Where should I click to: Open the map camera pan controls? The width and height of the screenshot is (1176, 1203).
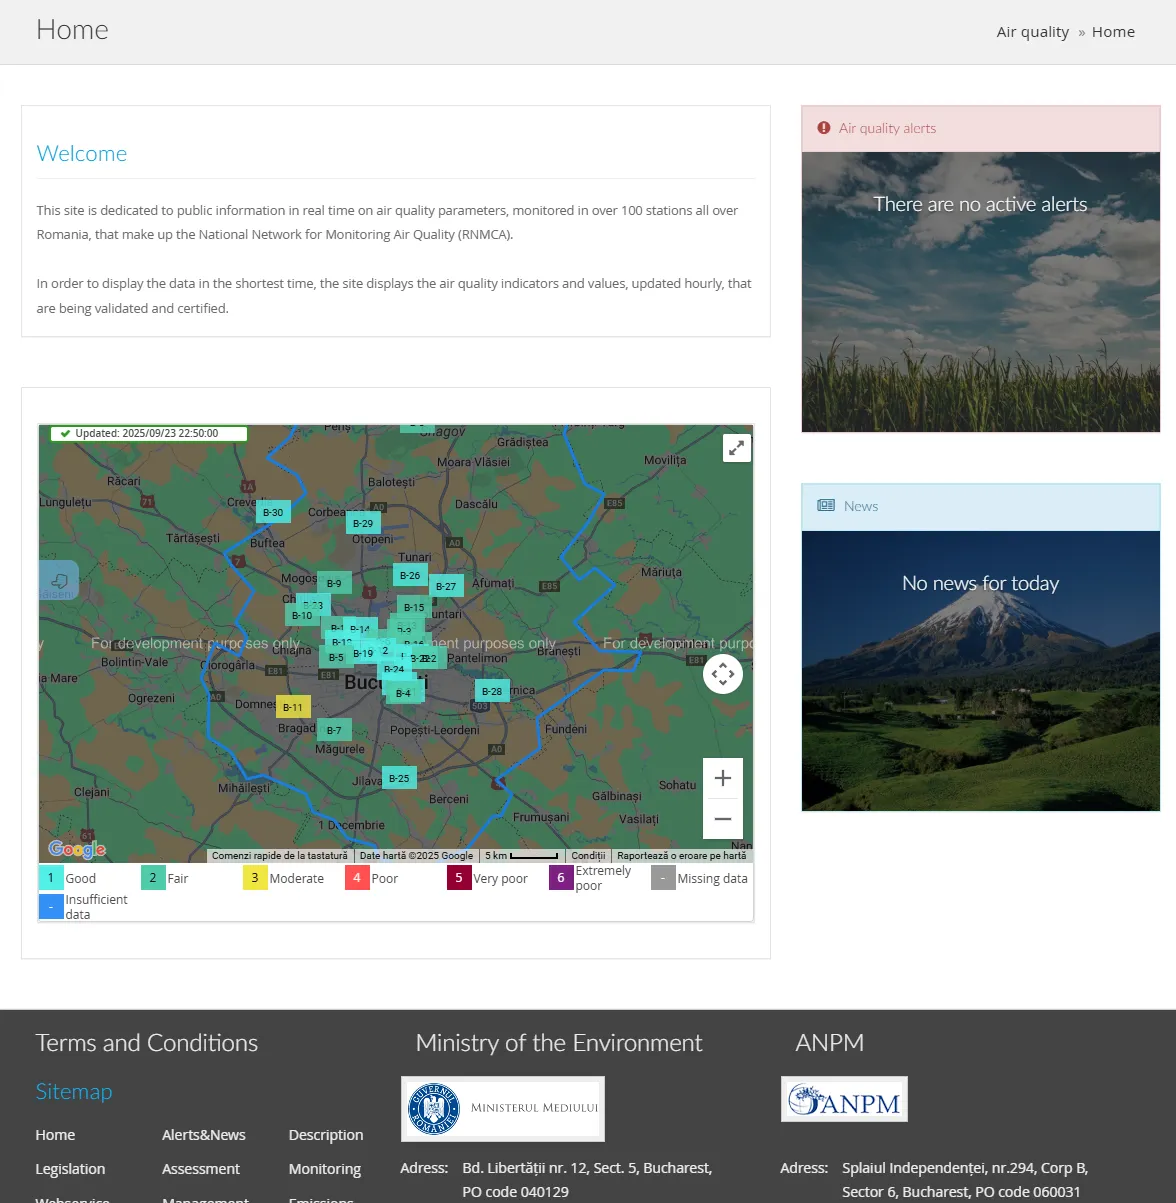(723, 674)
